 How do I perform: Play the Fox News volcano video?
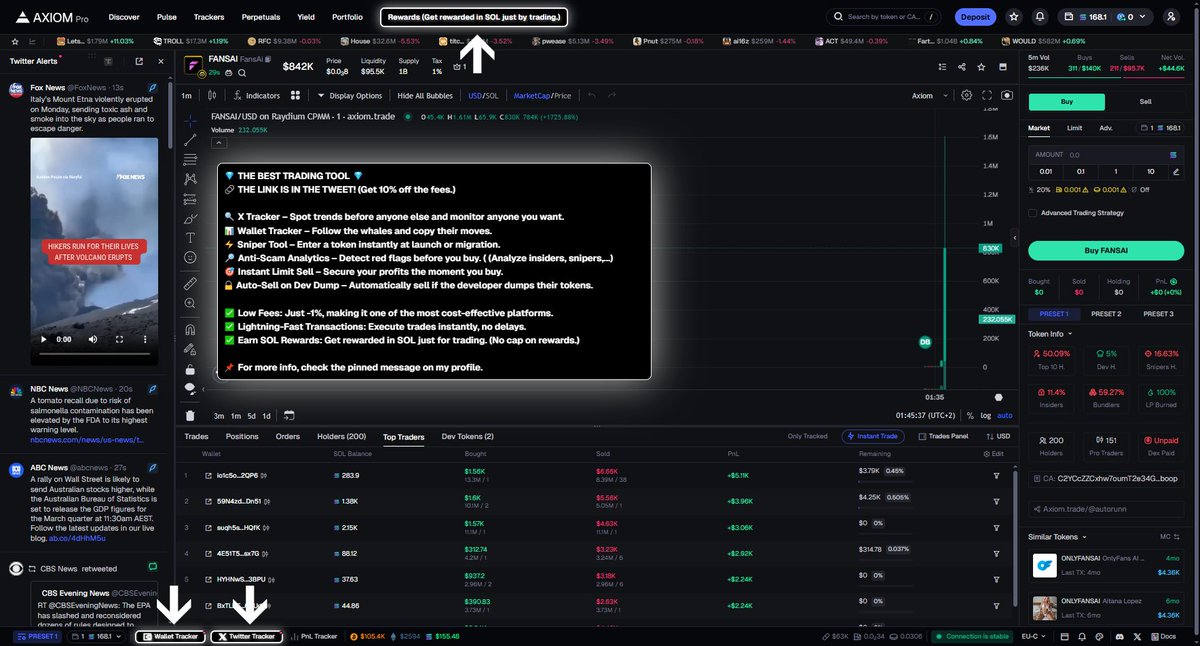[x=42, y=339]
